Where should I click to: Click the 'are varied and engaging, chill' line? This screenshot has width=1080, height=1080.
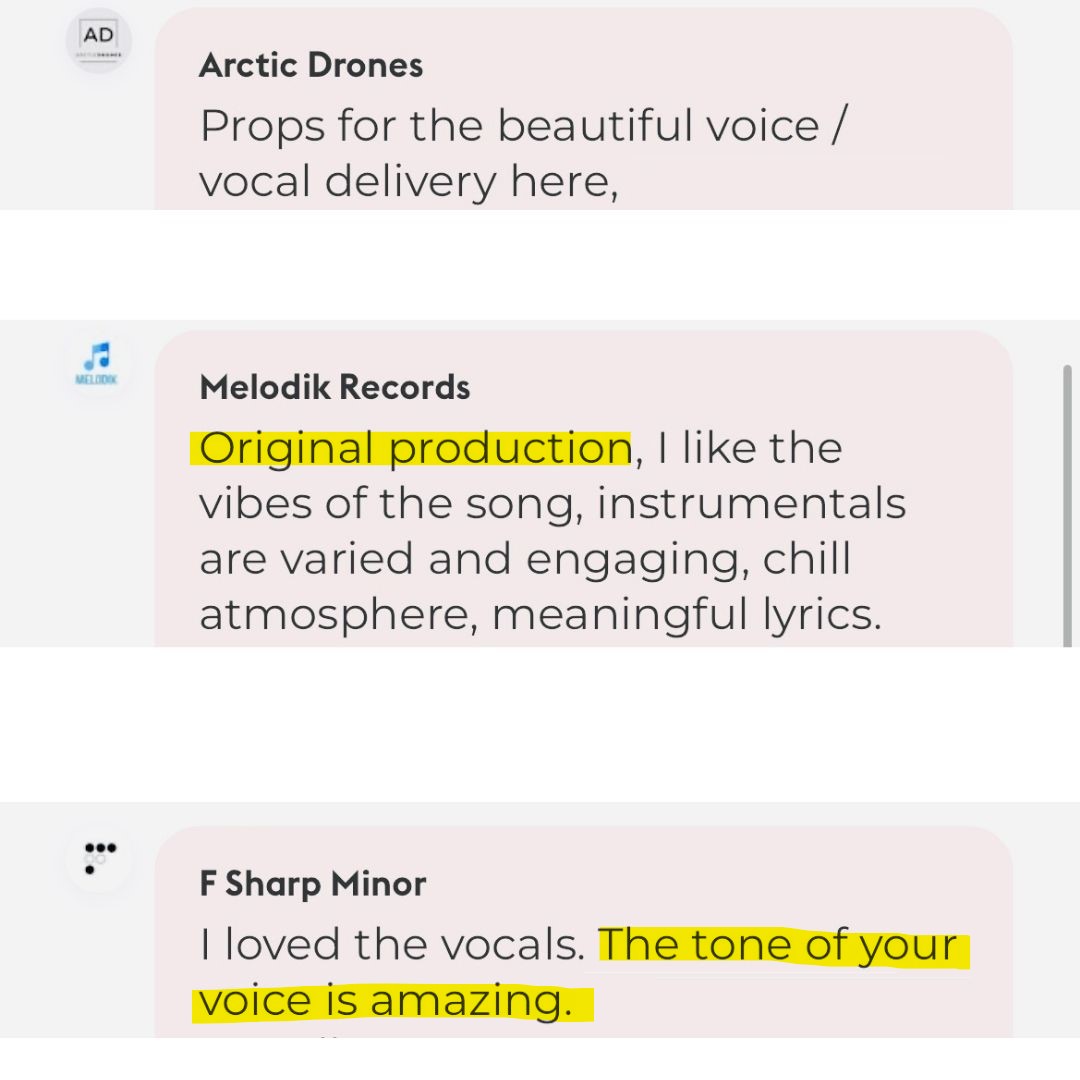click(526, 559)
